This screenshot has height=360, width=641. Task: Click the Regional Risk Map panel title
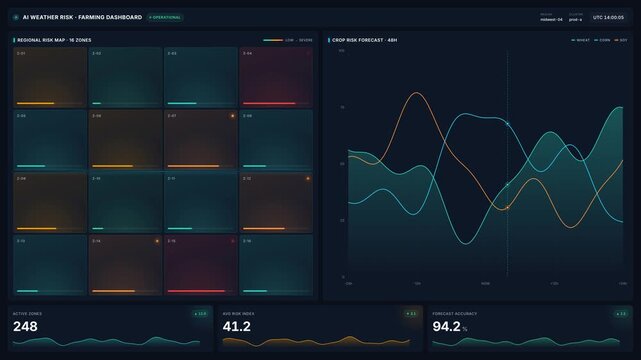coord(54,40)
